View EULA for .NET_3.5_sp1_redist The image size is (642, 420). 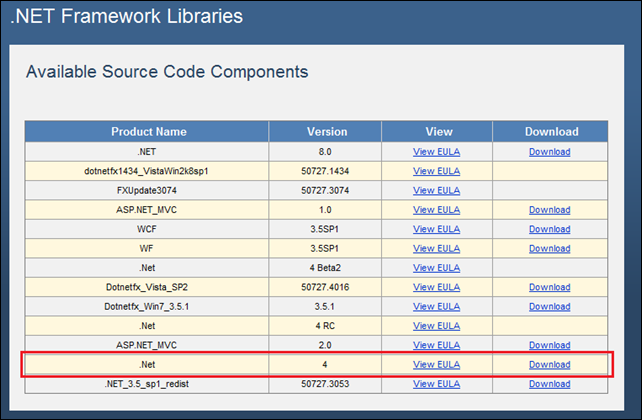436,383
